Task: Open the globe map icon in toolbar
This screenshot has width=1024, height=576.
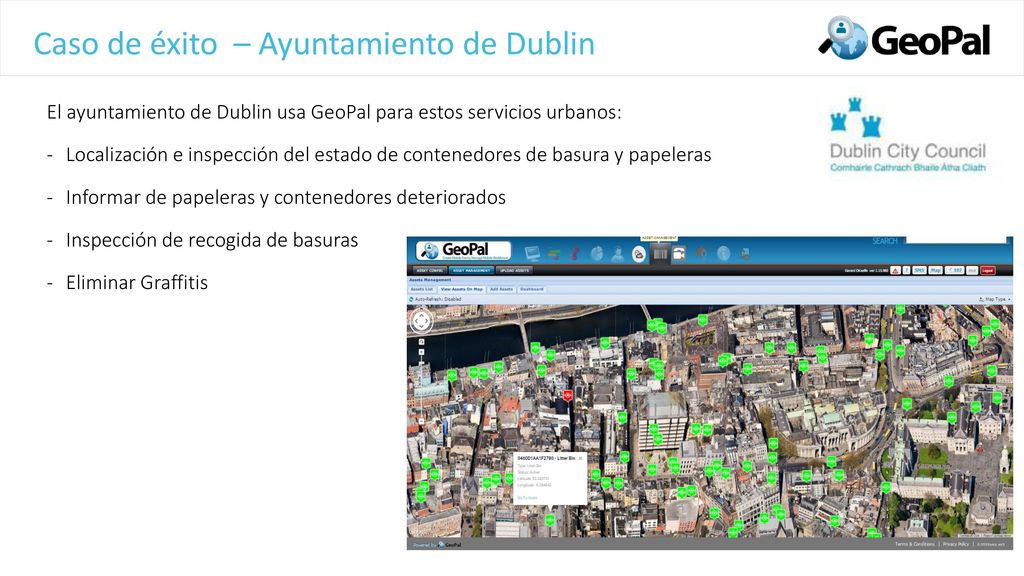Action: click(x=596, y=253)
